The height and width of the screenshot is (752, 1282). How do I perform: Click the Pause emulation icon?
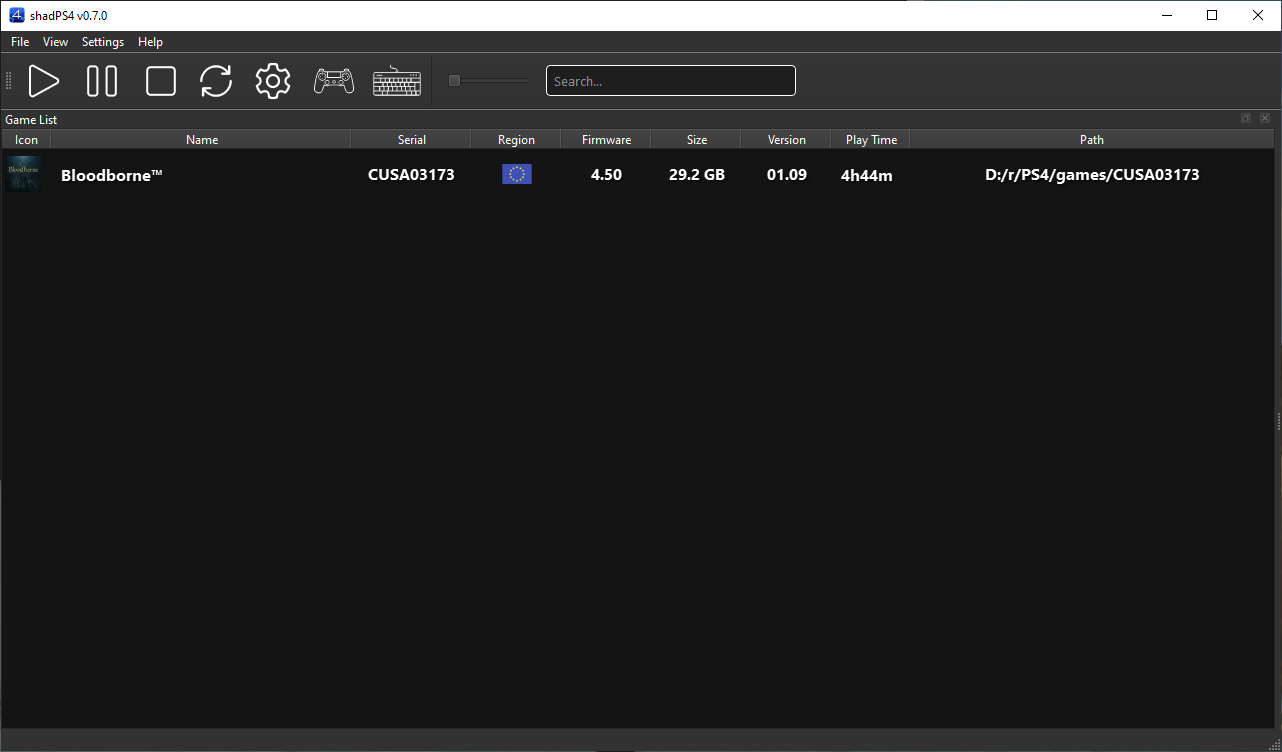pyautogui.click(x=102, y=81)
